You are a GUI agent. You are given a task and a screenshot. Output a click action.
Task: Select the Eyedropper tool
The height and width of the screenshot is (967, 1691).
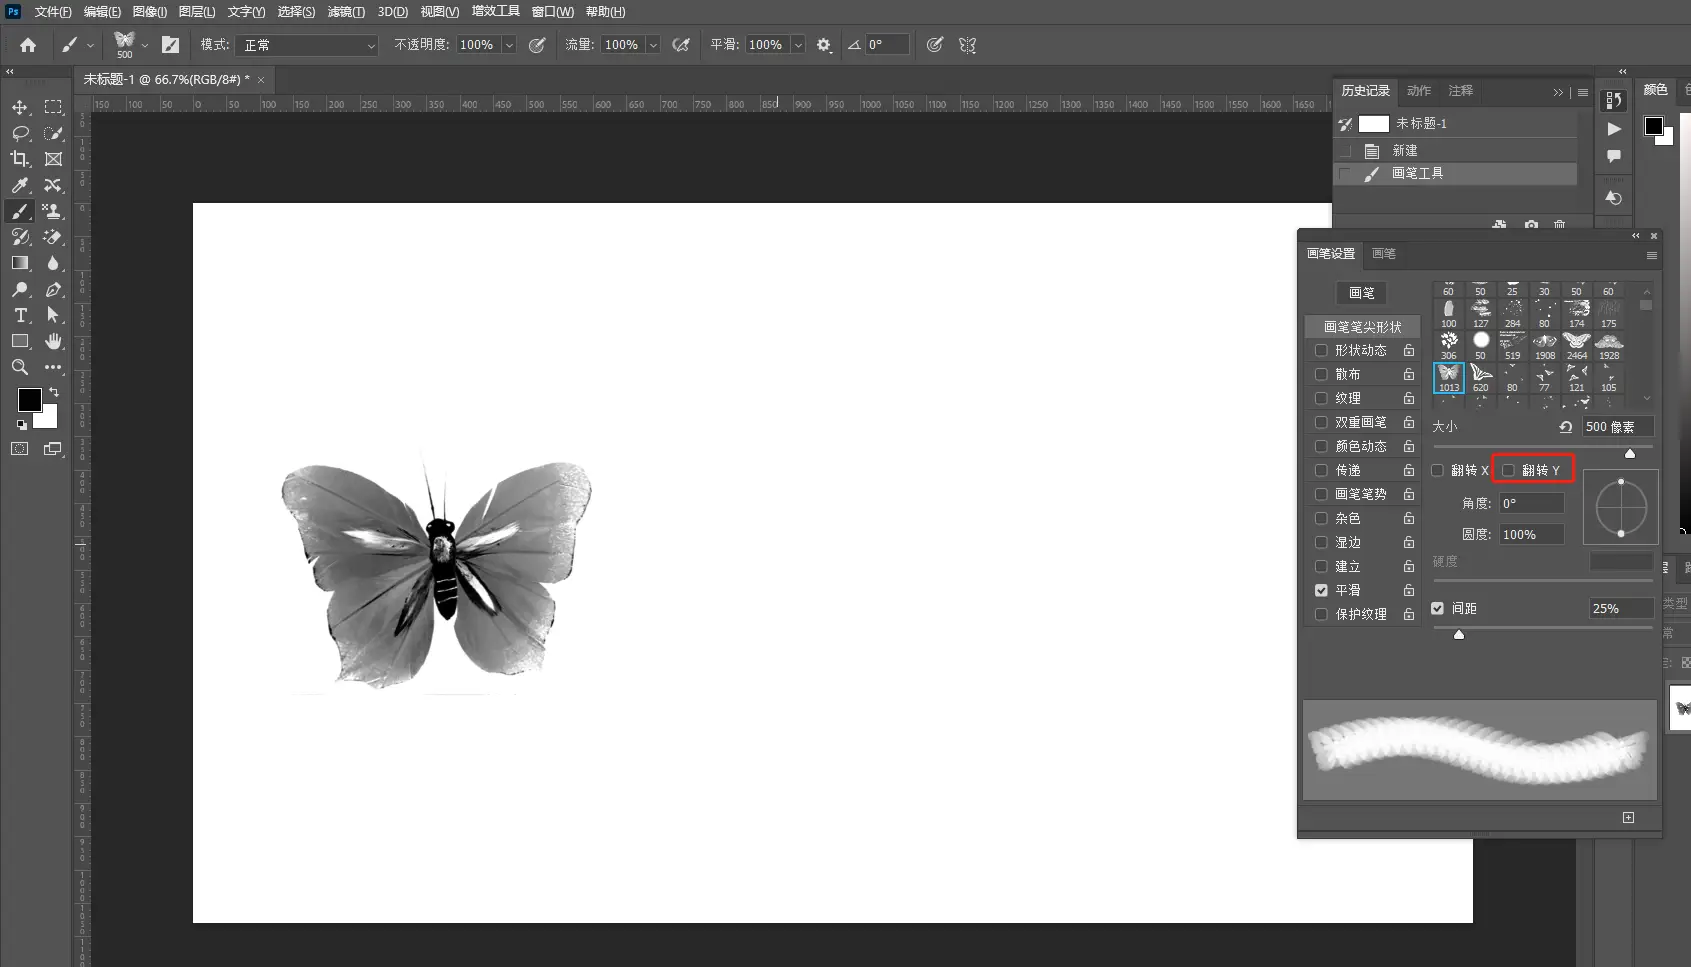[20, 185]
